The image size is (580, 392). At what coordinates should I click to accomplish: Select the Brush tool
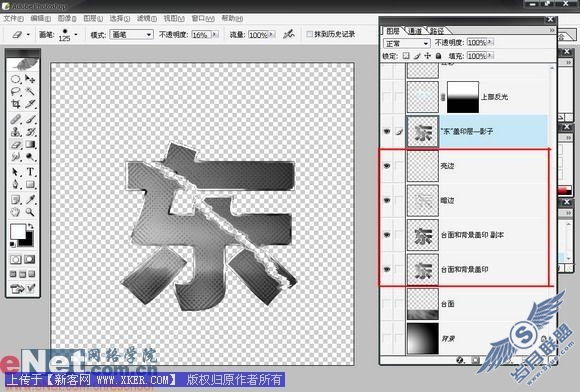[x=30, y=119]
